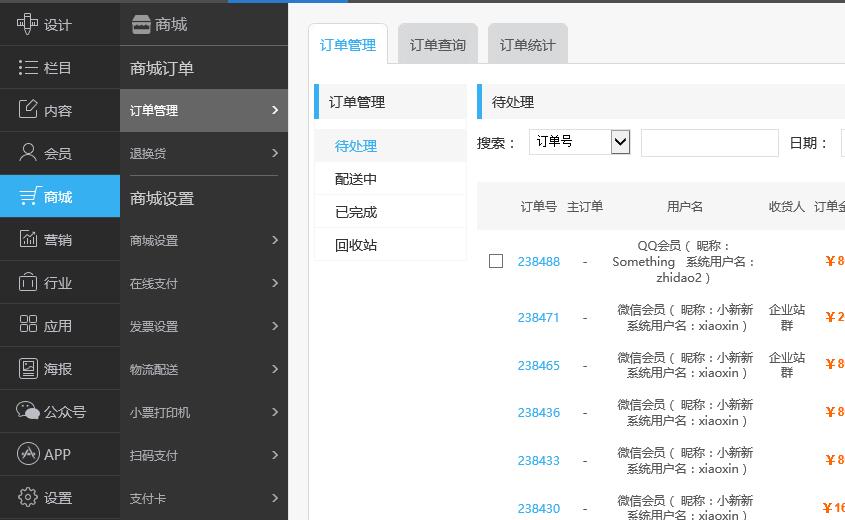Open the 回收站 recycle bin list
Screen dimensions: 845x520
click(356, 245)
